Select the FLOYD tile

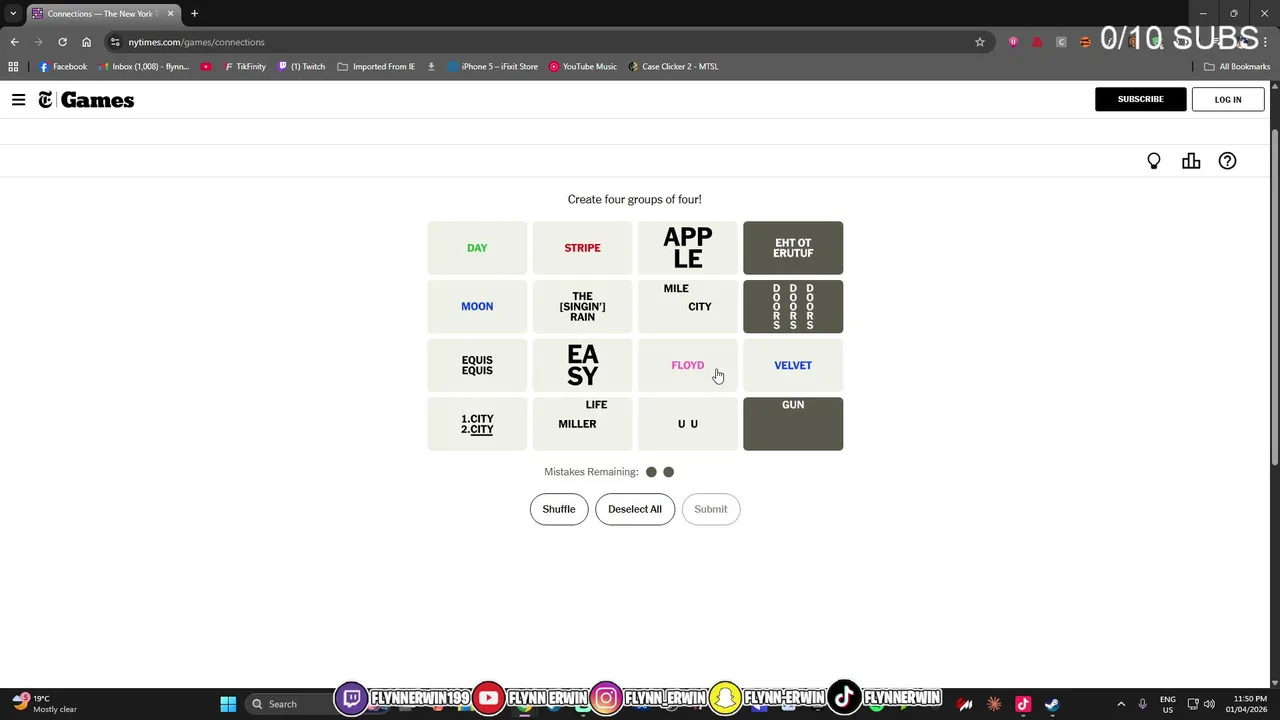click(x=688, y=365)
